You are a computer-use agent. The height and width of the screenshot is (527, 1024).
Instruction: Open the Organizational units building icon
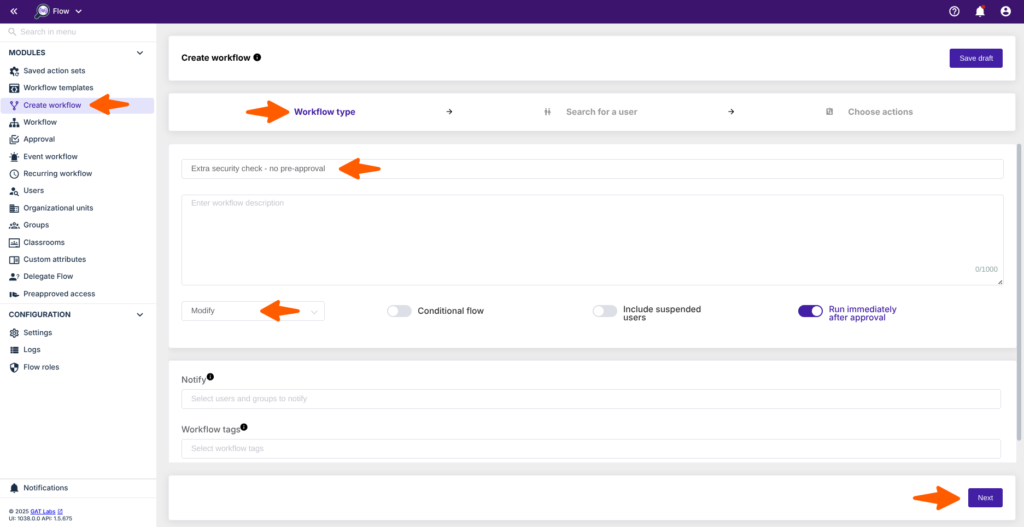[x=14, y=208]
